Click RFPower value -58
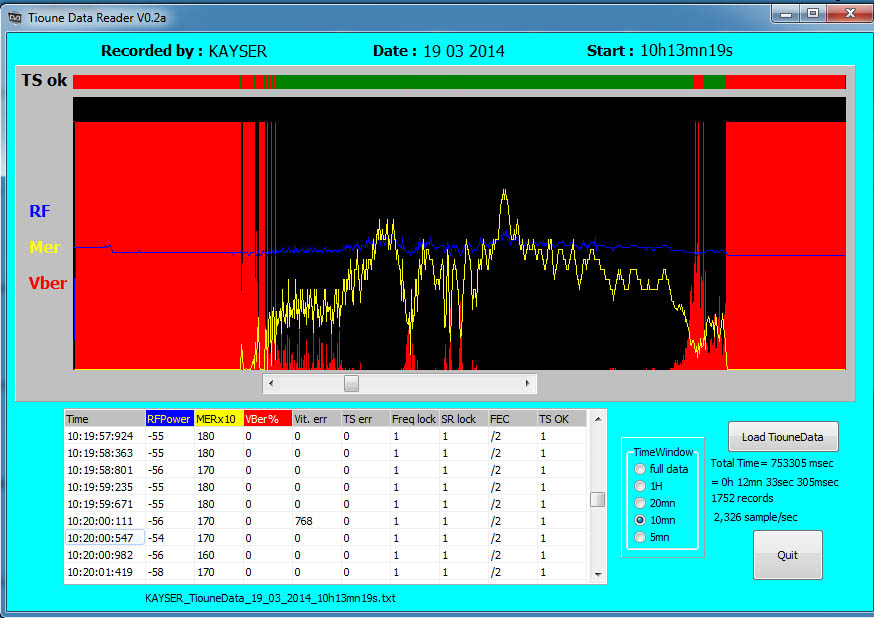 point(156,572)
